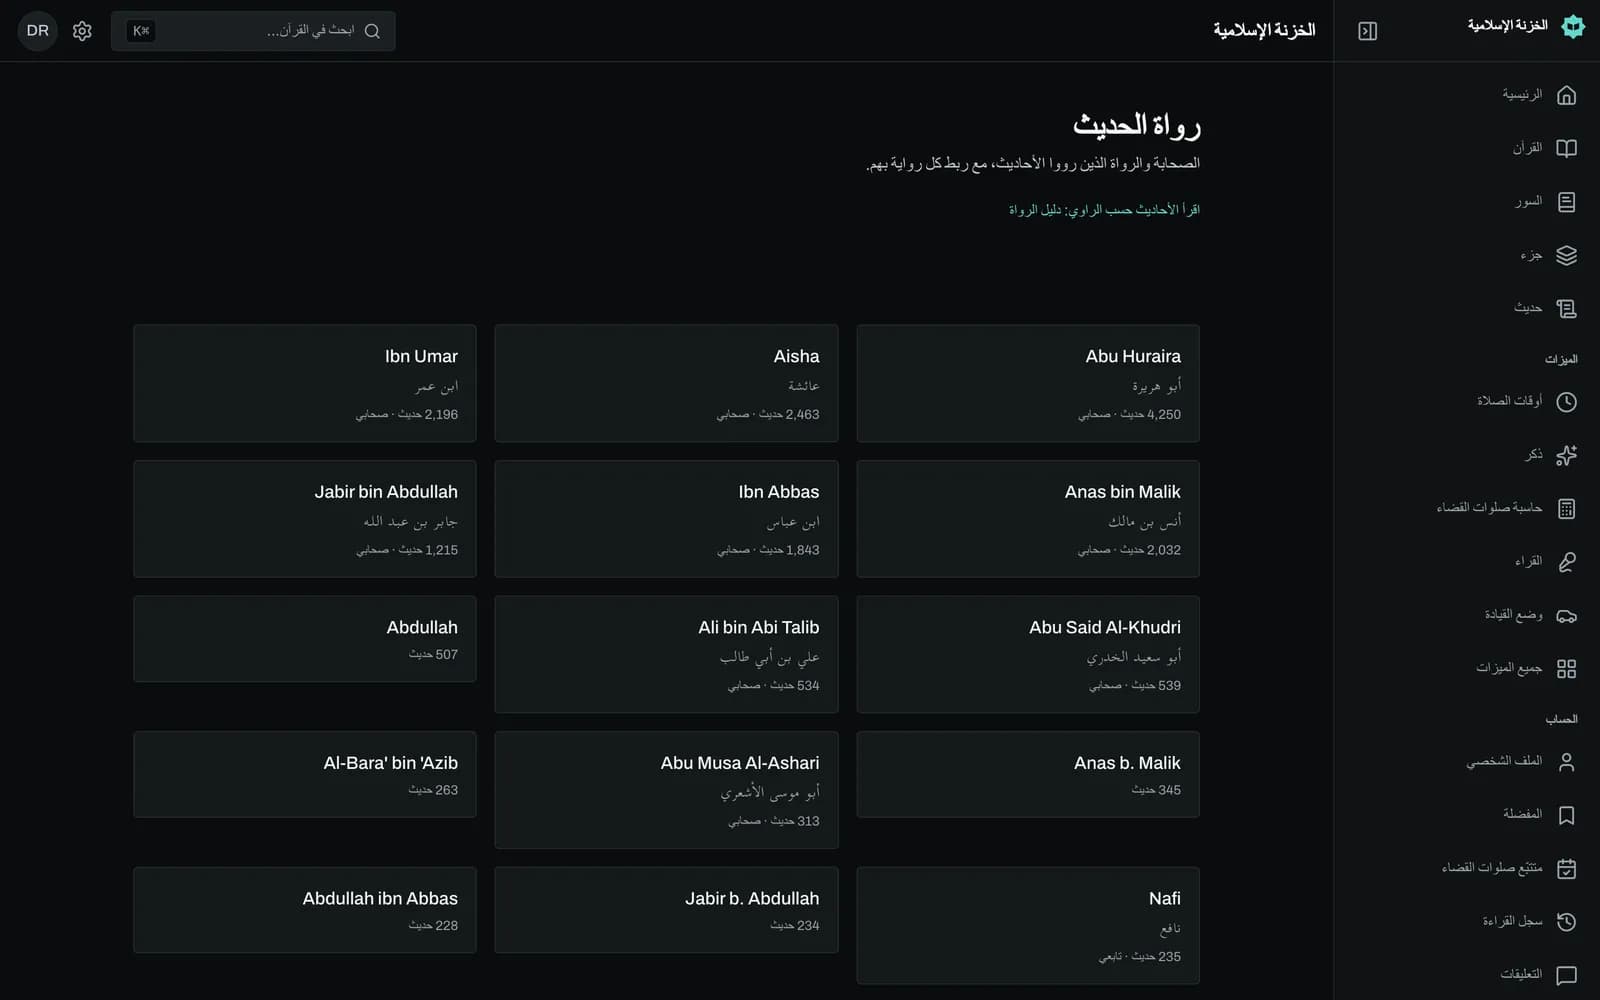Open the Qada prayer calculator icon
The image size is (1600, 1000).
coord(1566,508)
